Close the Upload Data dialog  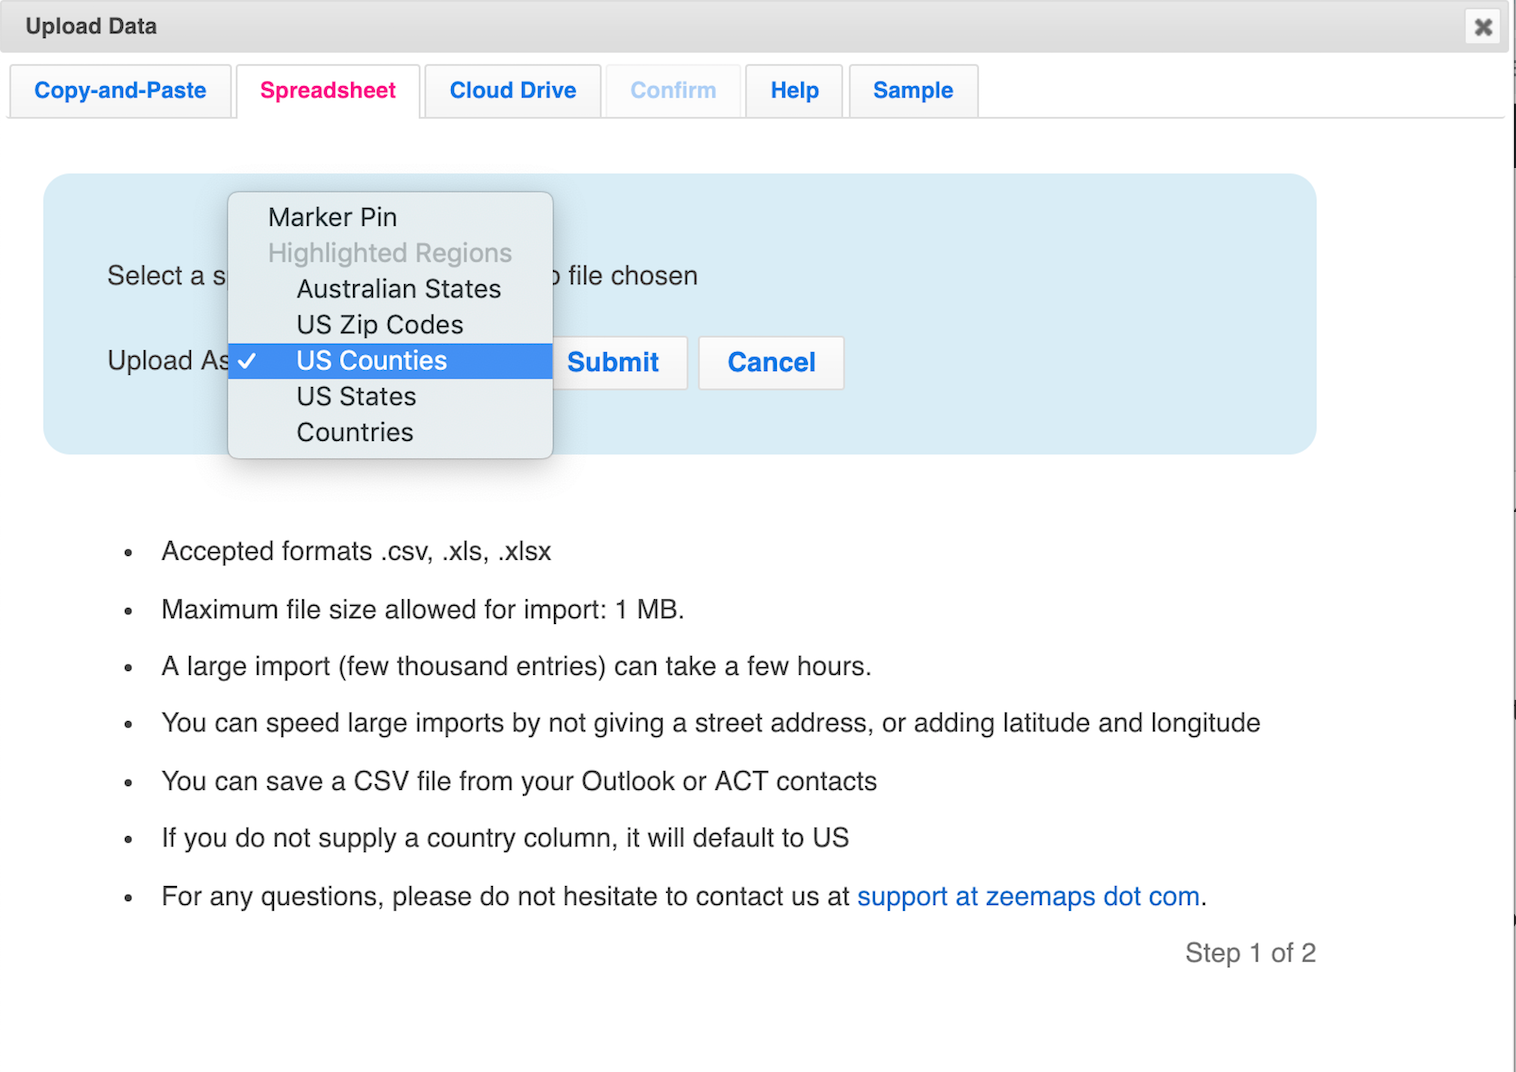pyautogui.click(x=1483, y=27)
